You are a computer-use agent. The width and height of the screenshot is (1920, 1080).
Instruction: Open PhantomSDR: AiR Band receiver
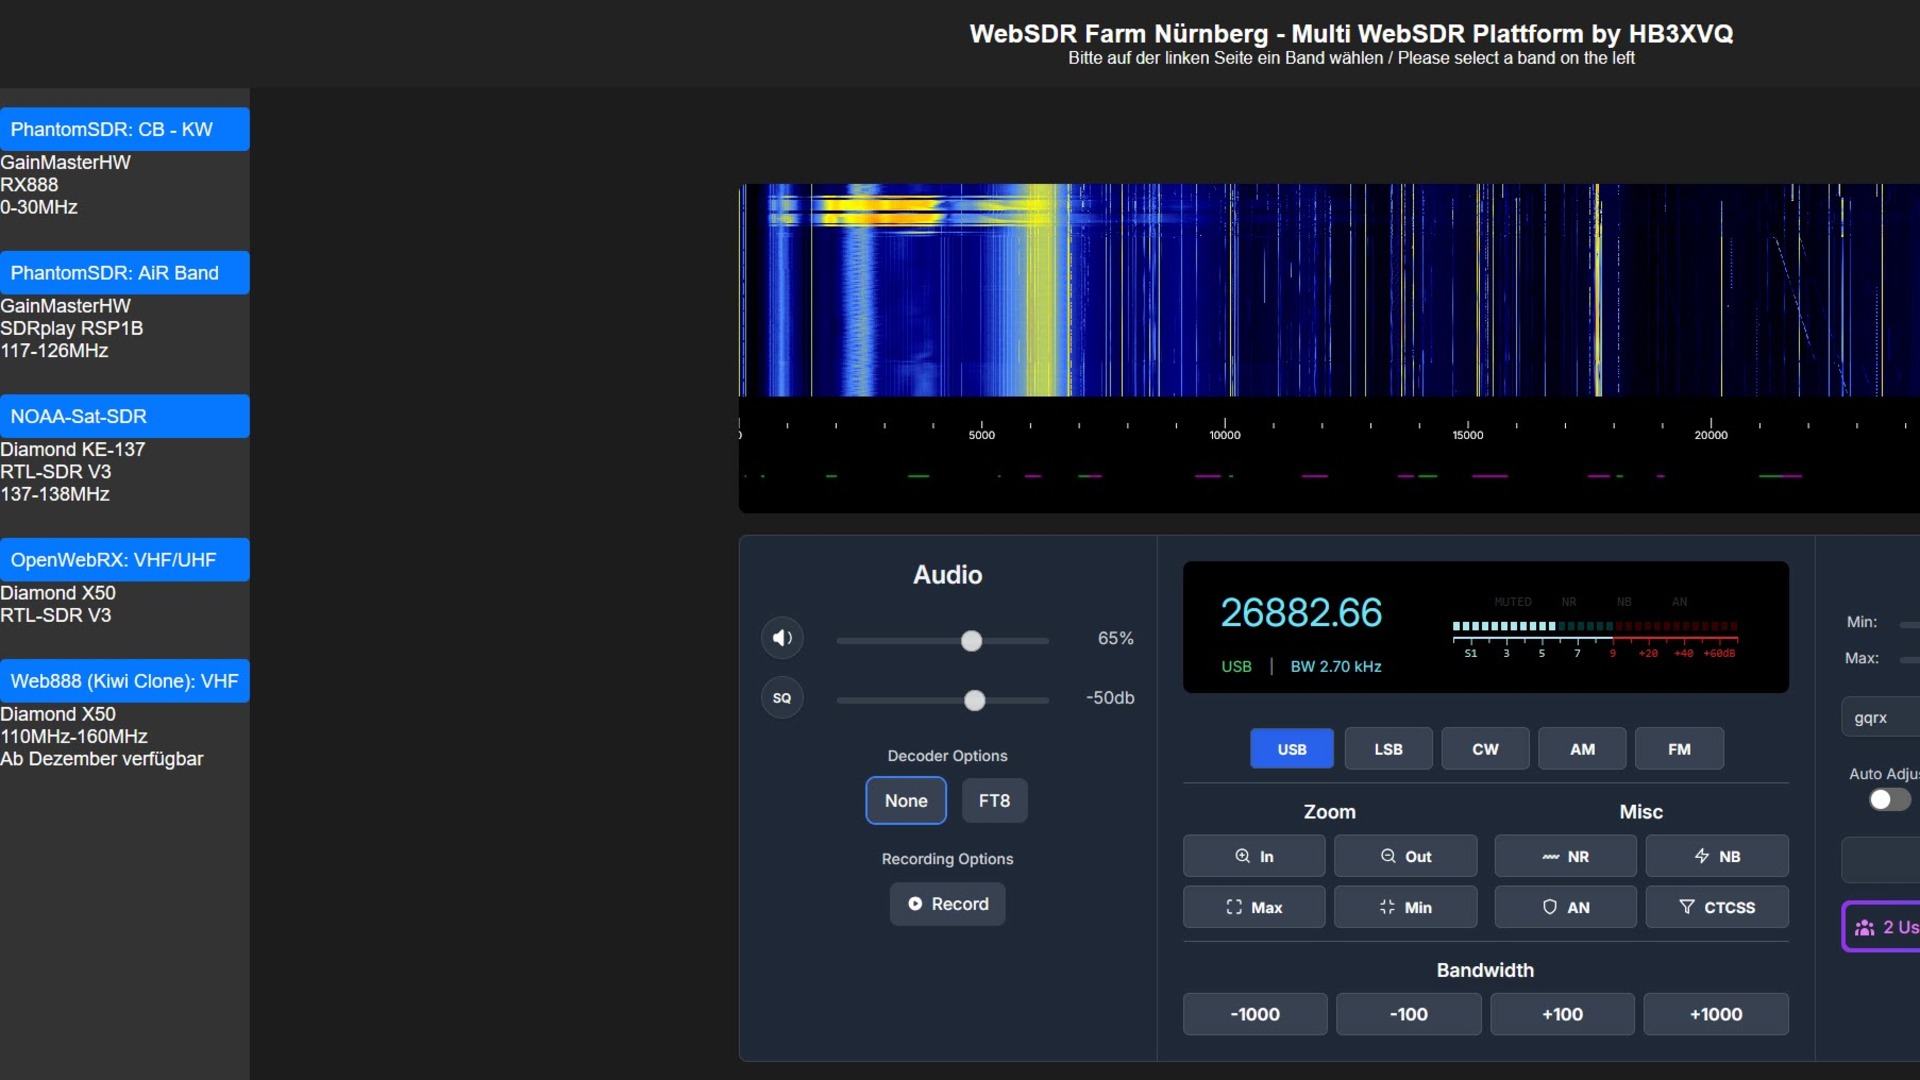[124, 273]
